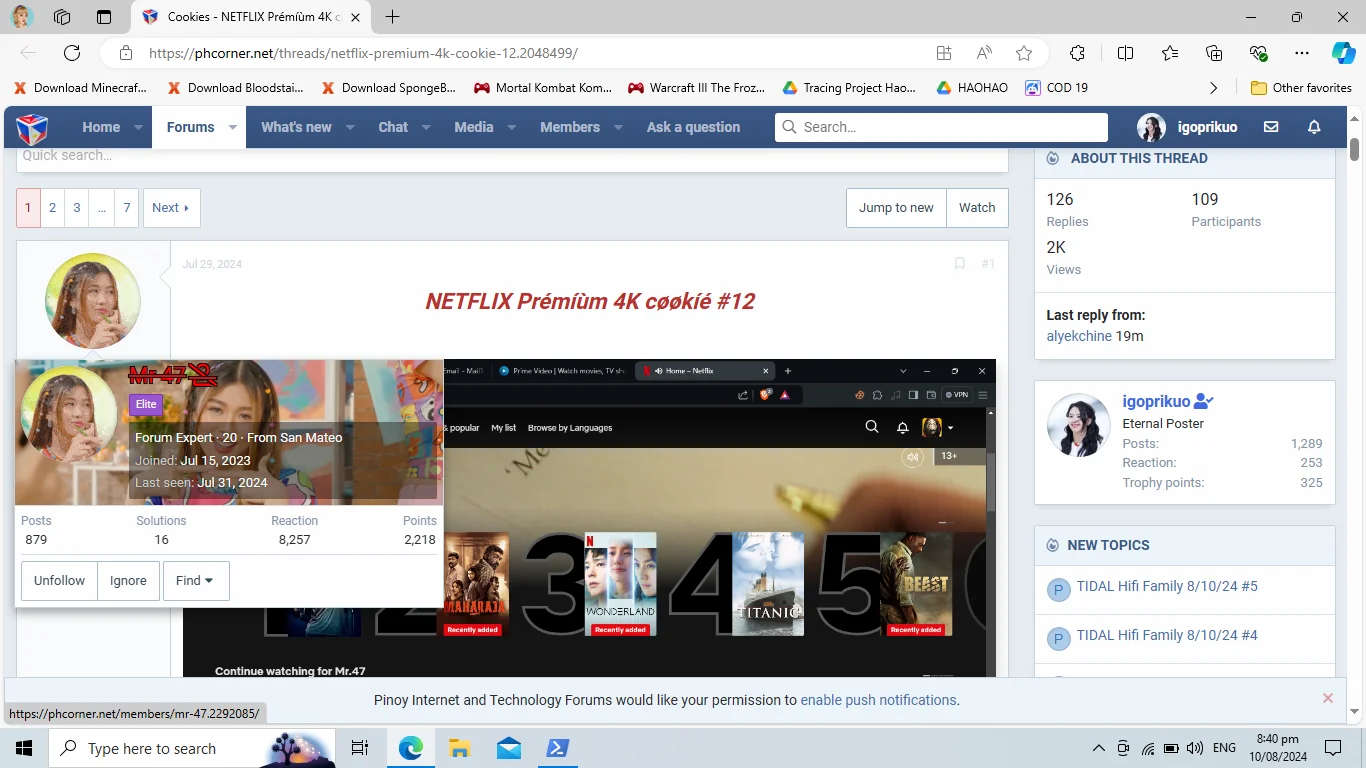Viewport: 1366px width, 768px height.
Task: Click the Next page button
Action: coord(171,208)
